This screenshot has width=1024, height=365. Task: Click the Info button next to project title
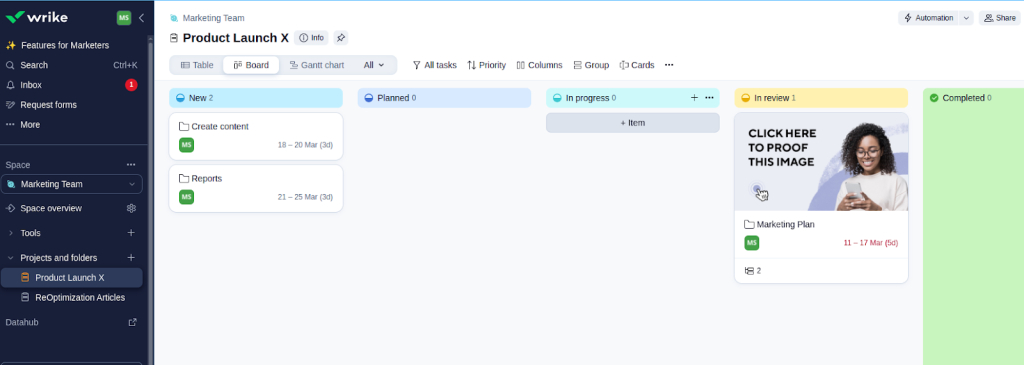point(312,38)
